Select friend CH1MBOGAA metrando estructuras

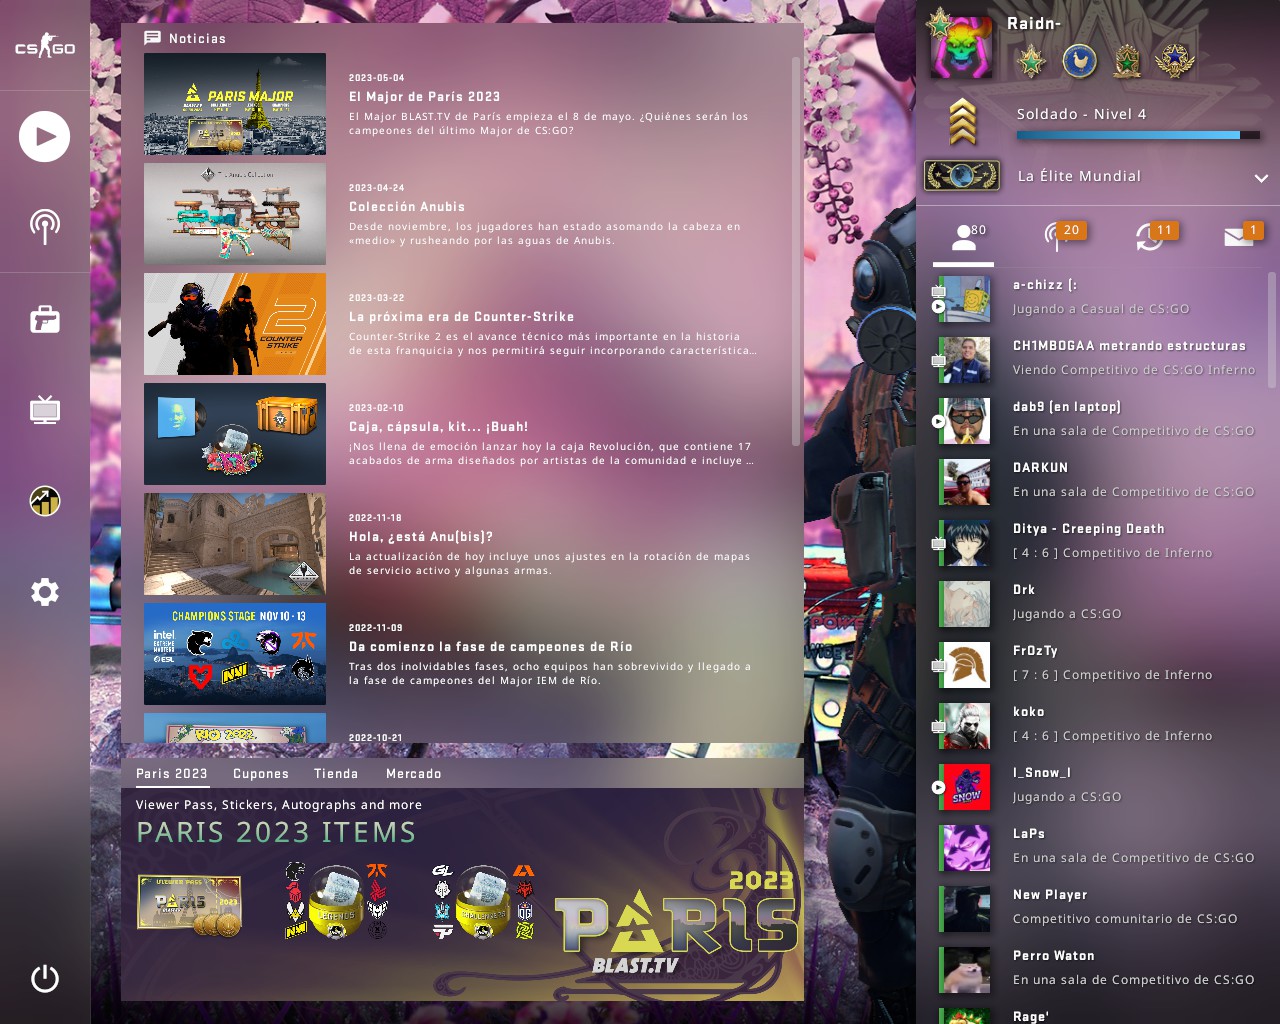tap(1098, 359)
